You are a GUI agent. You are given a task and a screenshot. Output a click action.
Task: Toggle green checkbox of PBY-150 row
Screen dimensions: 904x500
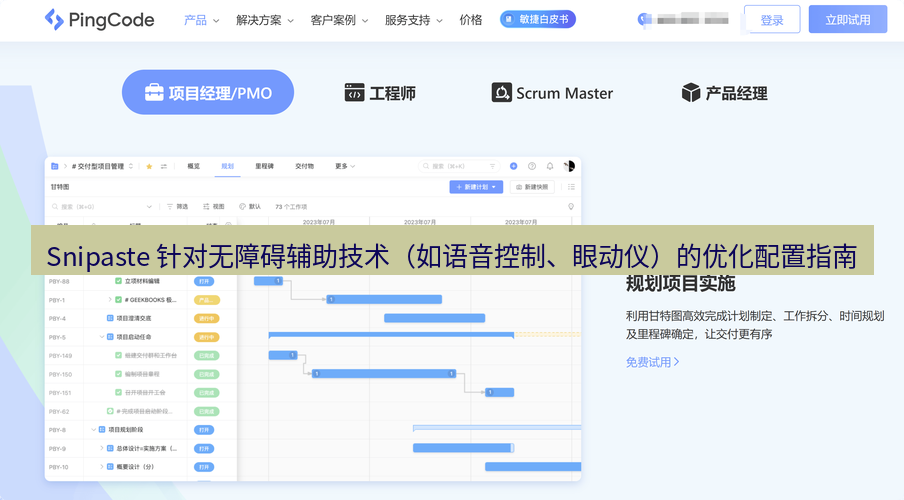[x=118, y=374]
